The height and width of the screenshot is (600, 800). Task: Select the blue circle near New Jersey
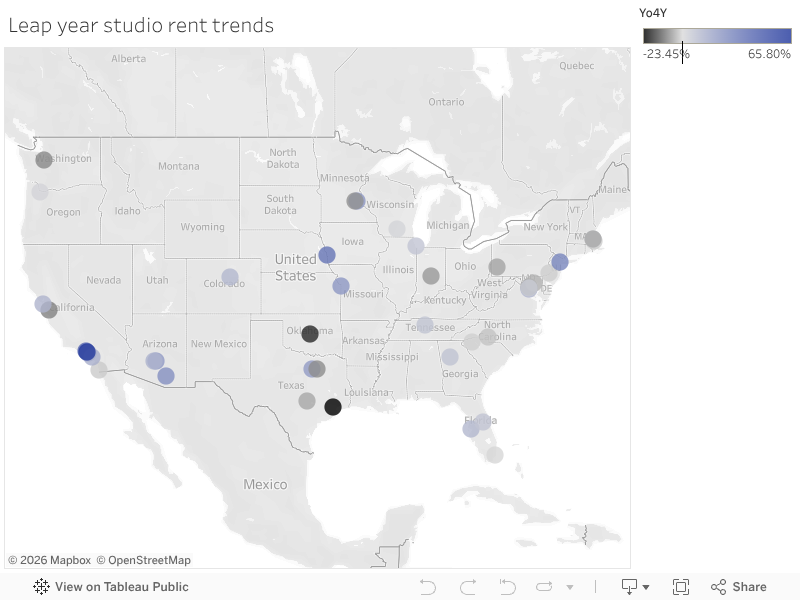point(560,262)
